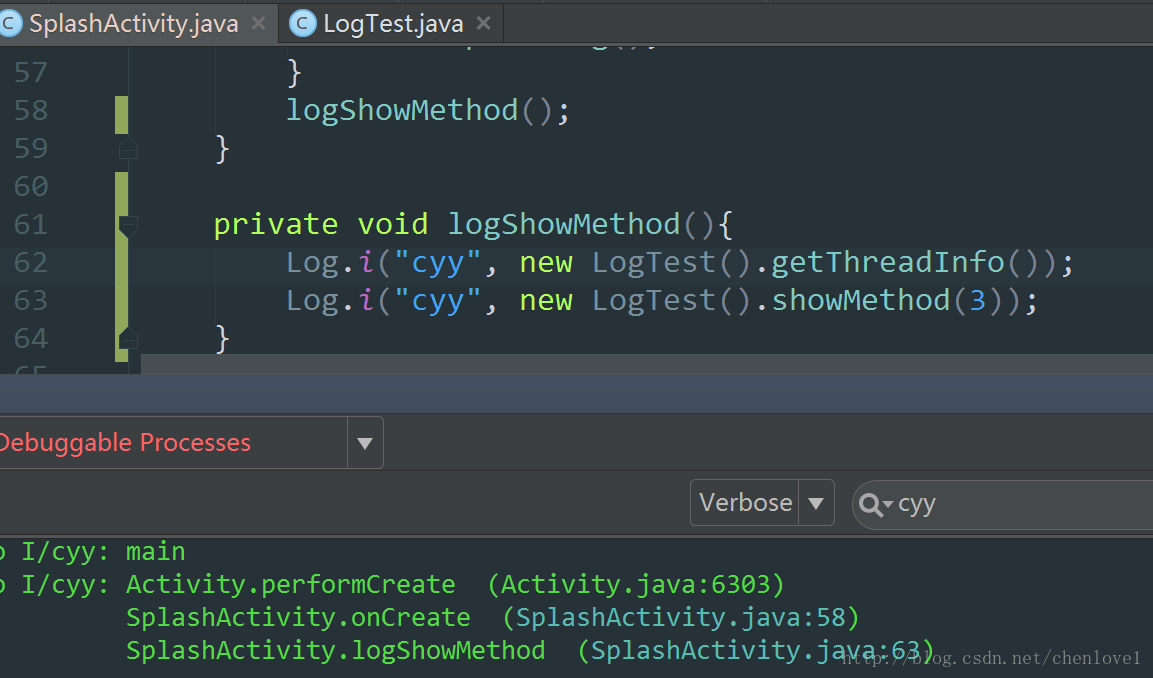Click line number 61 in the gutter
The height and width of the screenshot is (678, 1153).
(31, 224)
